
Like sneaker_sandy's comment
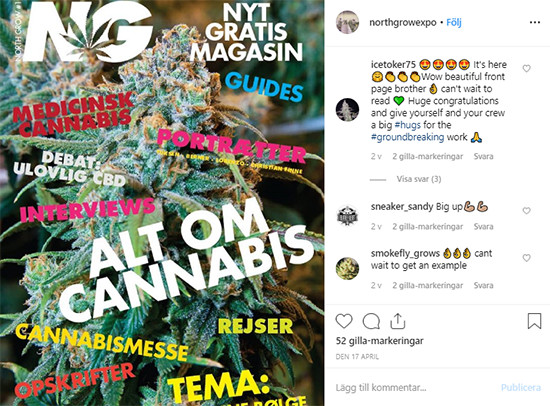526,211
